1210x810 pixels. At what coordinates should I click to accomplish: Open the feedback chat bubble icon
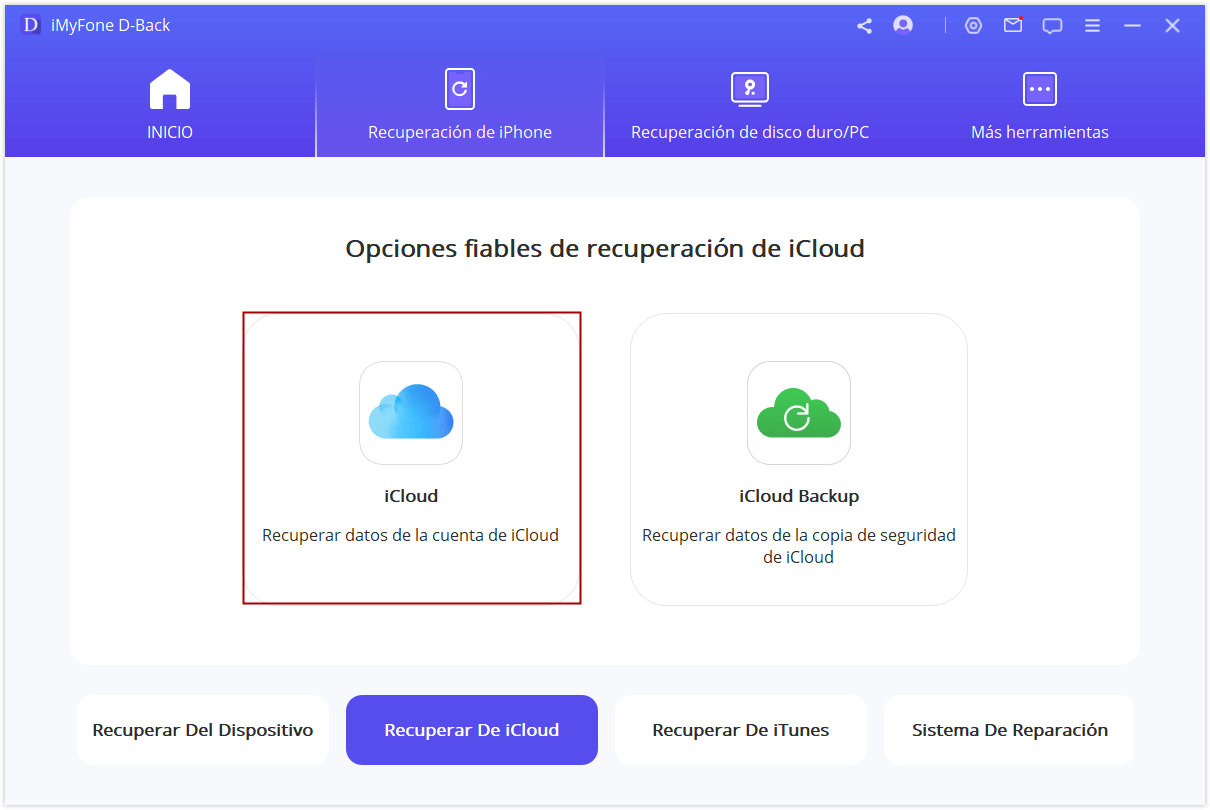coord(1052,25)
